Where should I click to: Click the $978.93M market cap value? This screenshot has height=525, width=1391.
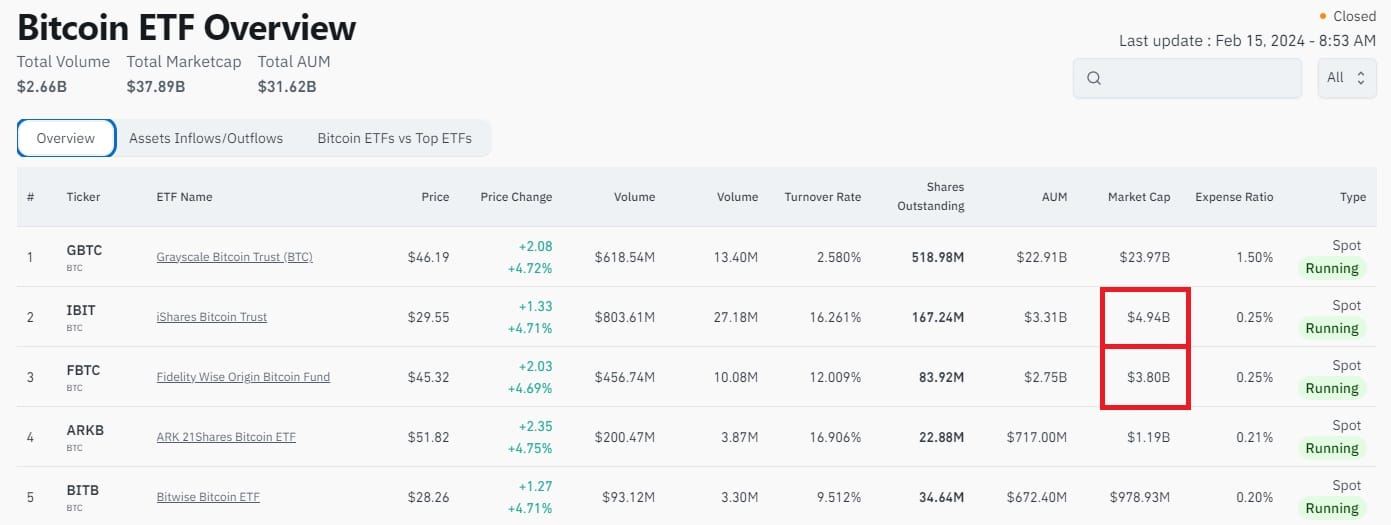[1140, 497]
